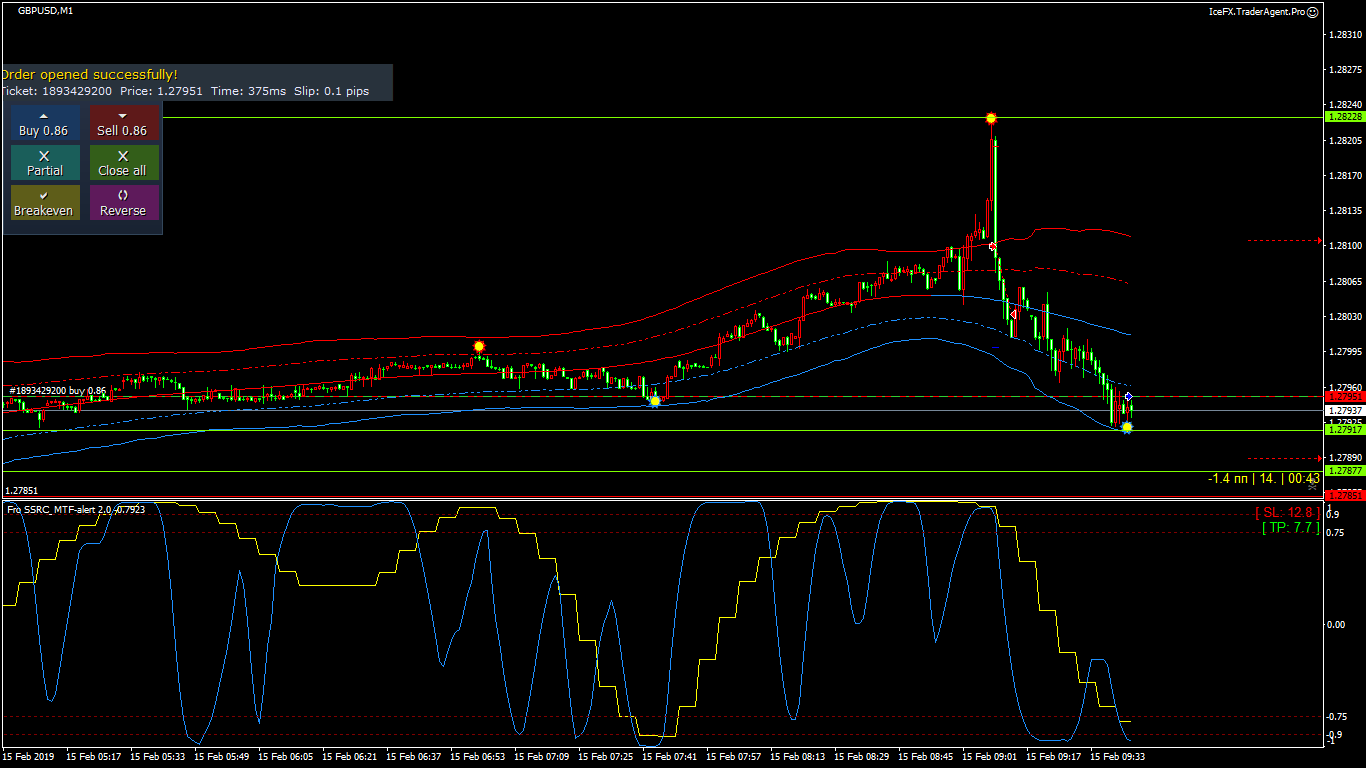1366x768 pixels.
Task: Click the -1.4 | 14. | 00:43 status text
Action: click(1264, 479)
